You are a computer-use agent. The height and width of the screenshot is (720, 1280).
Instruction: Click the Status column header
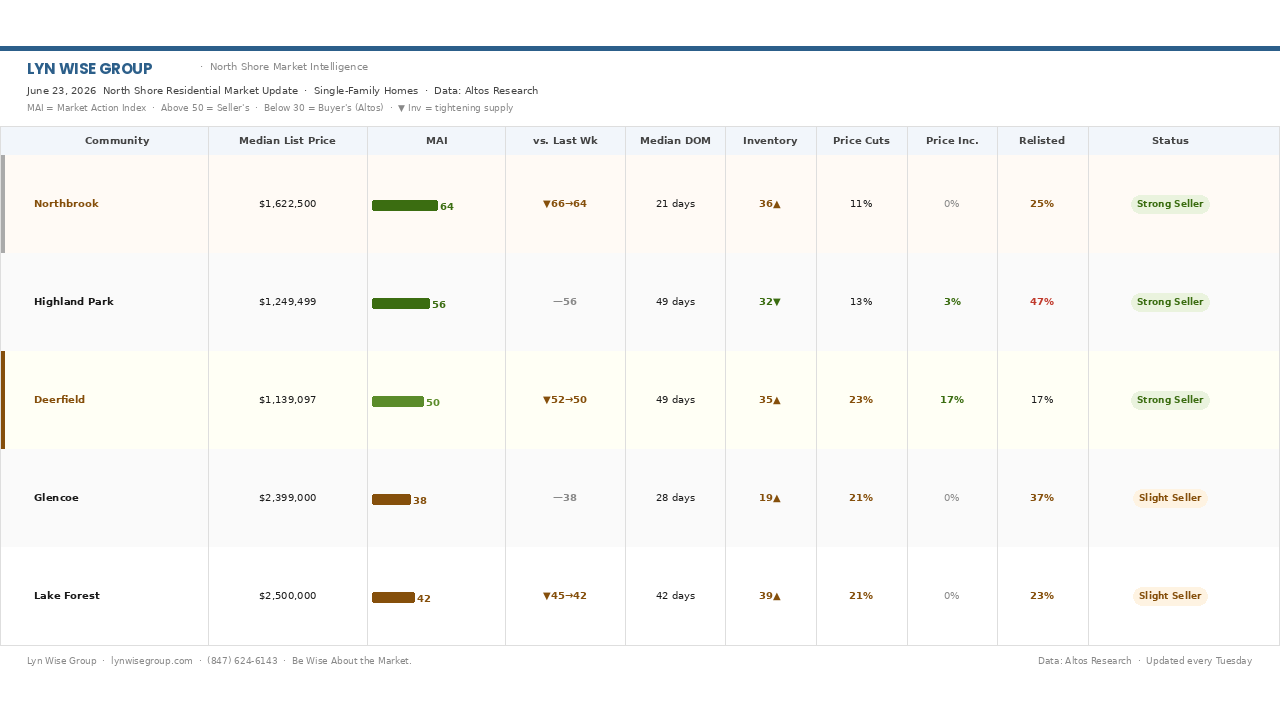[1170, 141]
